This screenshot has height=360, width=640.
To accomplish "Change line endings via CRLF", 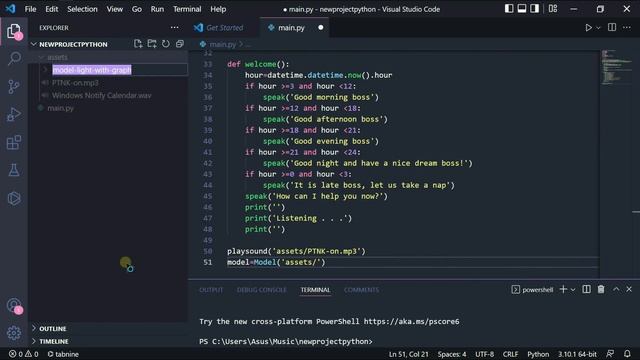I will coord(510,354).
